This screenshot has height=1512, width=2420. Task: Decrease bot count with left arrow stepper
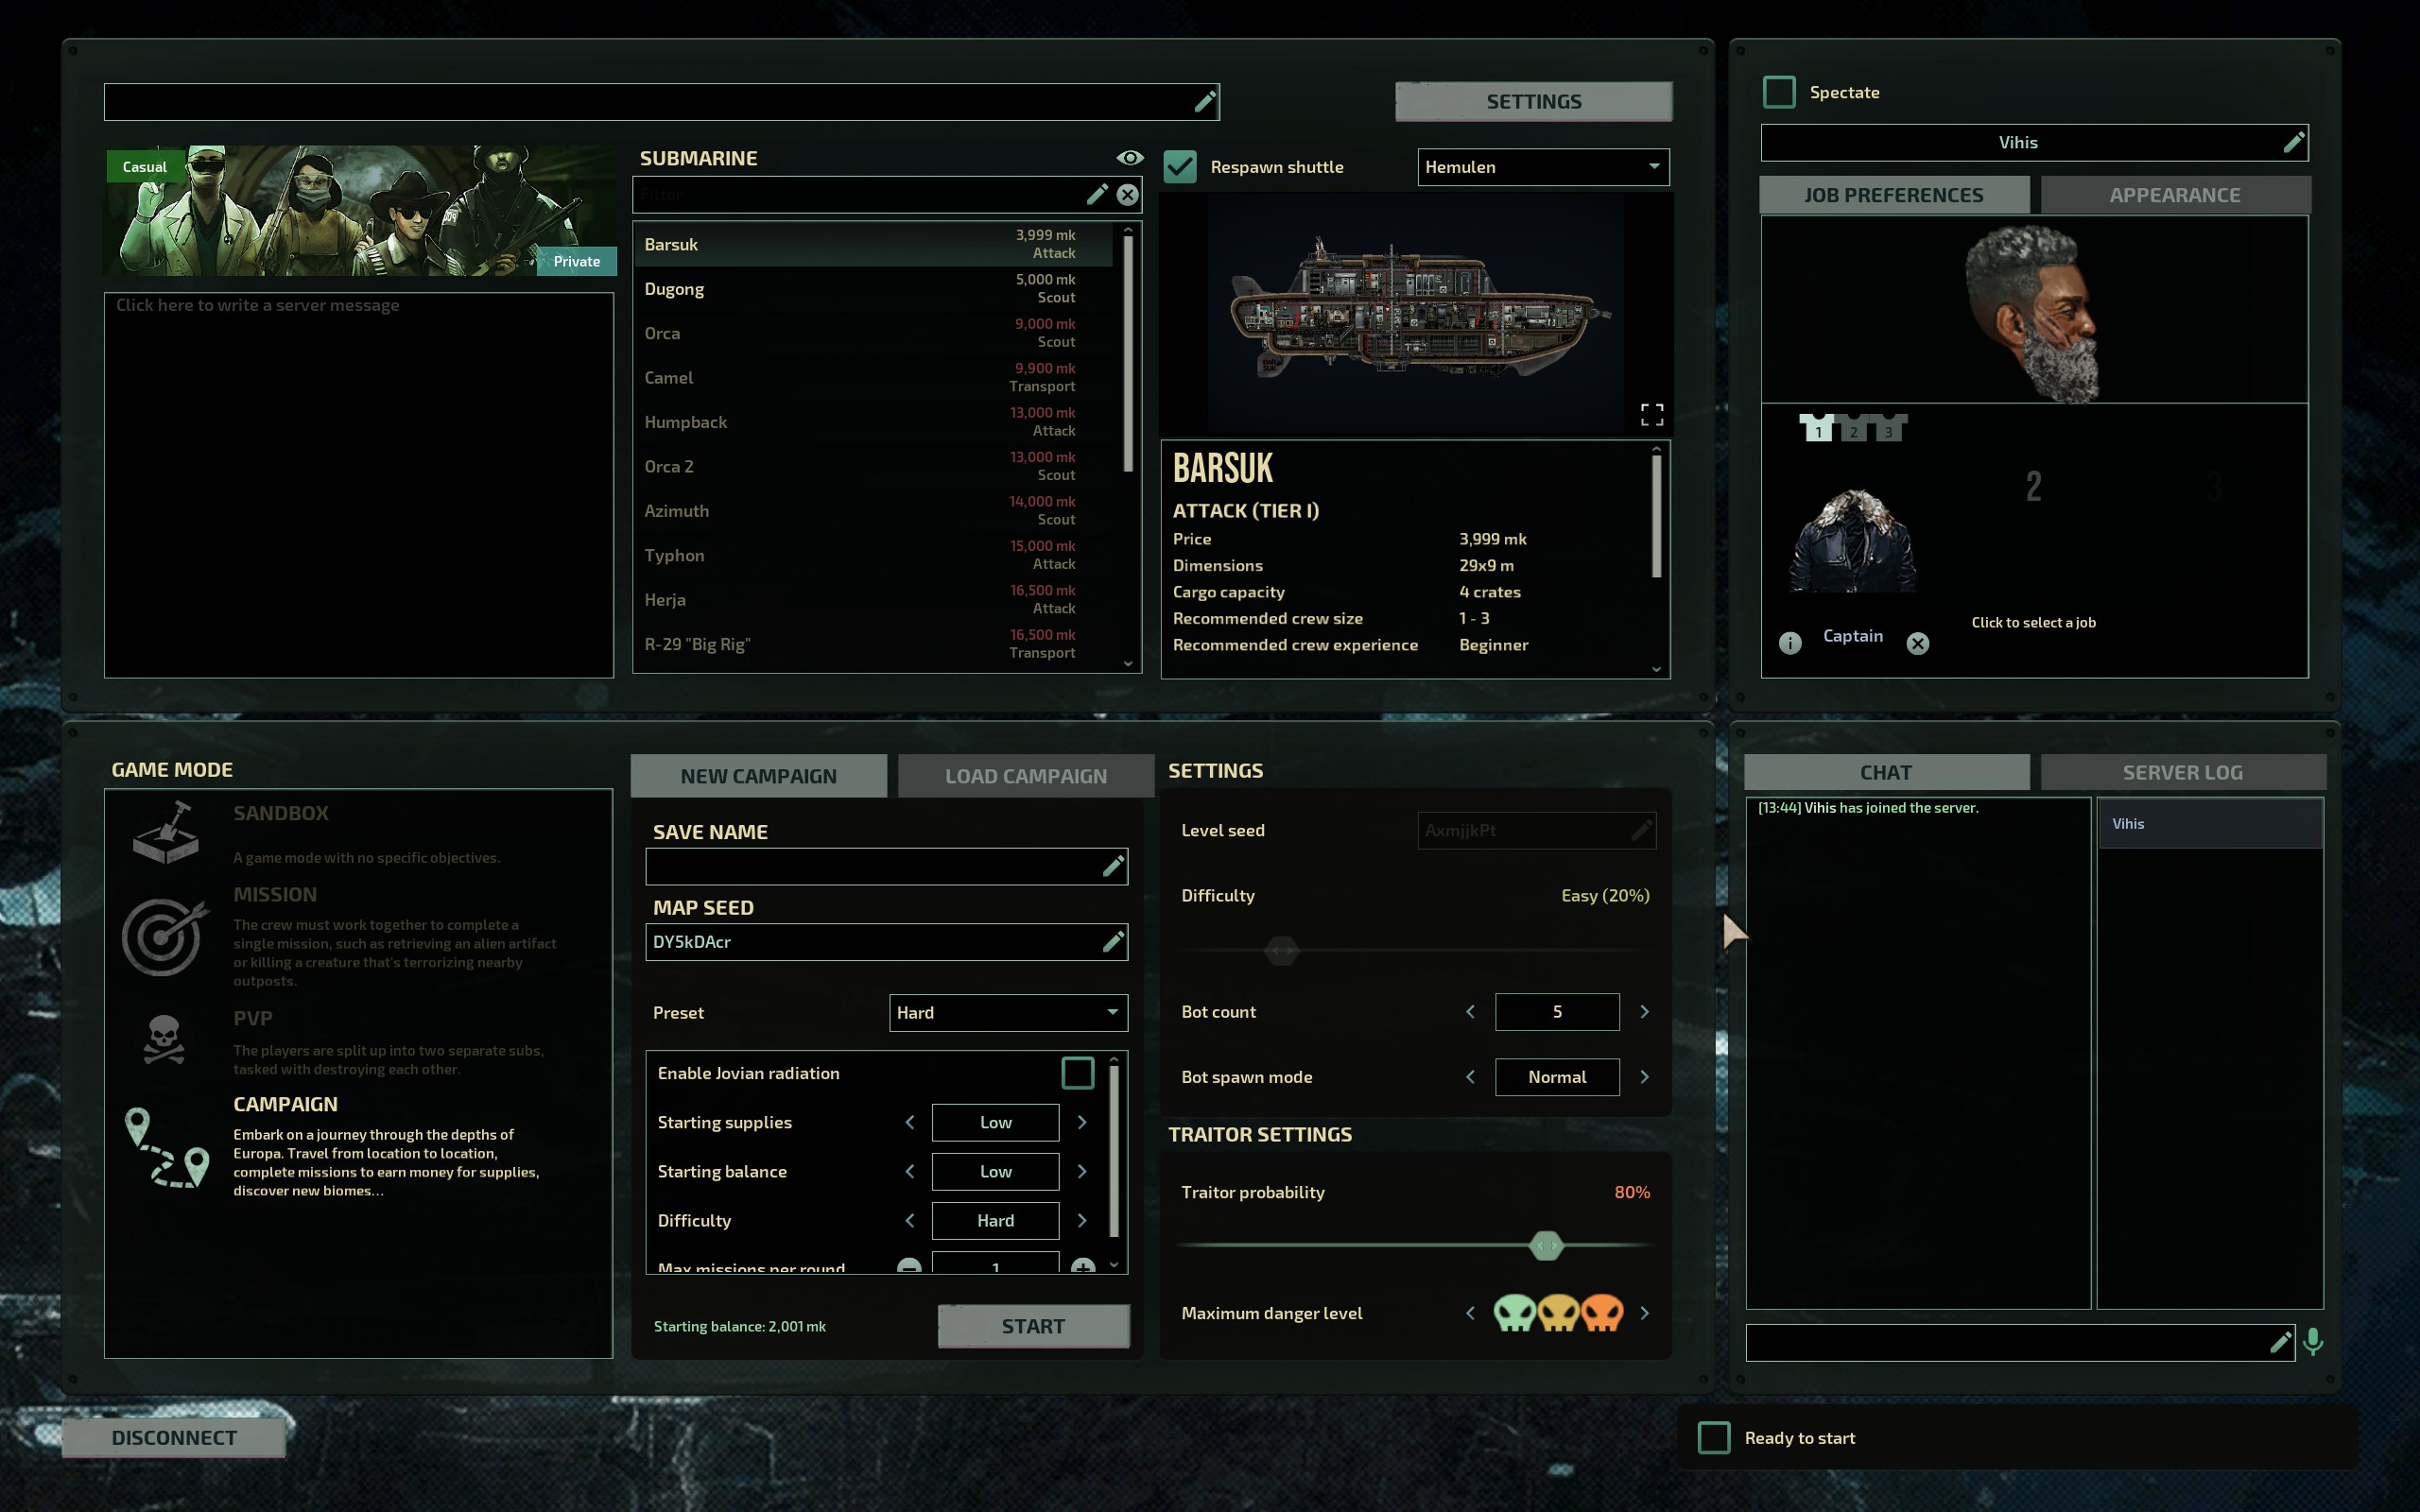[x=1472, y=1012]
